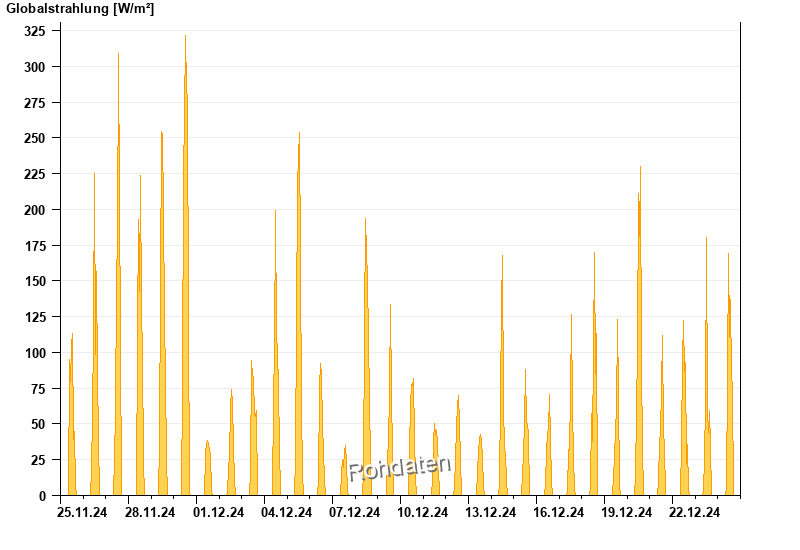This screenshot has height=550, width=800.
Task: Click the 13.12.24 date label
Action: 491,512
